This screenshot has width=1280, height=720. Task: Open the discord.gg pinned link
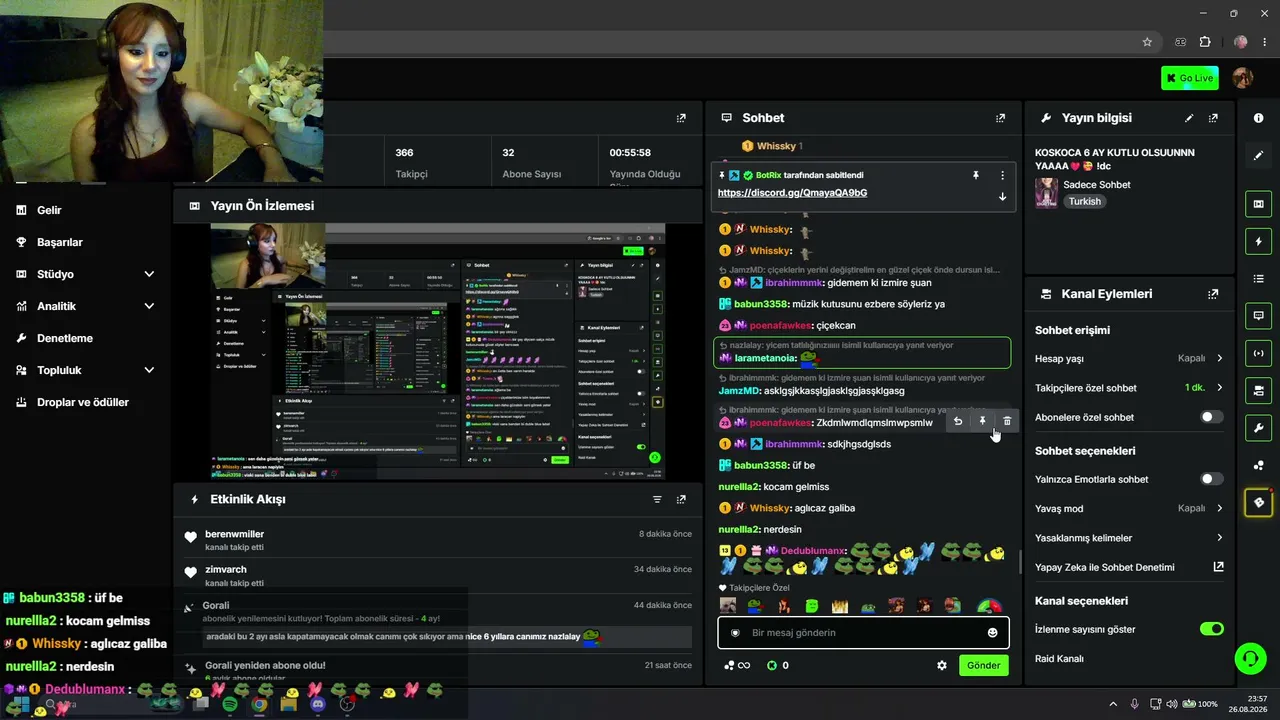(792, 193)
